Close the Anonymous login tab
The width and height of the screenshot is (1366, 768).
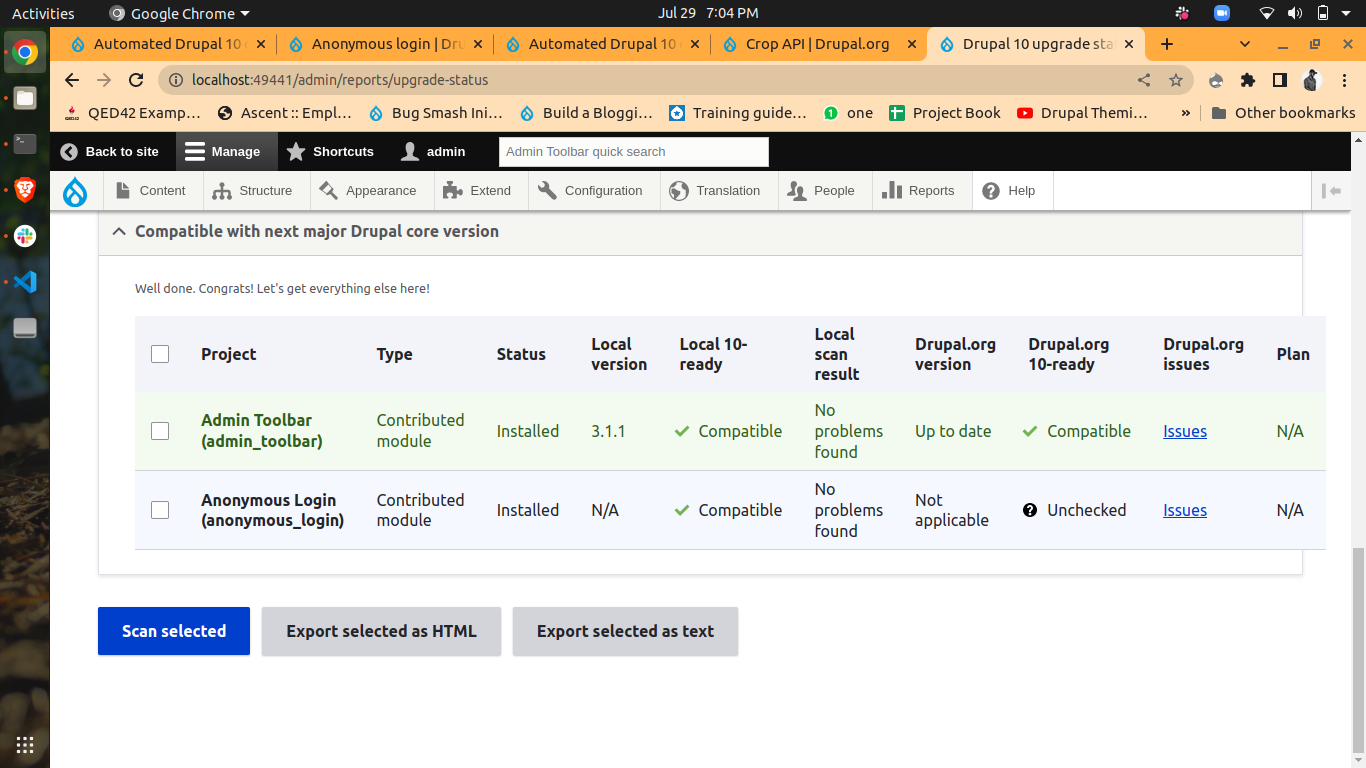click(478, 44)
